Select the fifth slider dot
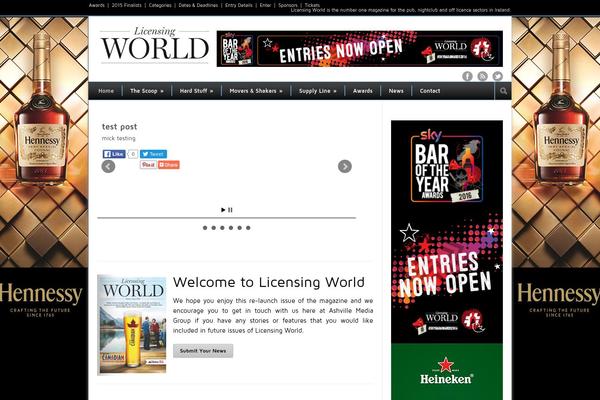Image resolution: width=600 pixels, height=400 pixels. point(240,228)
